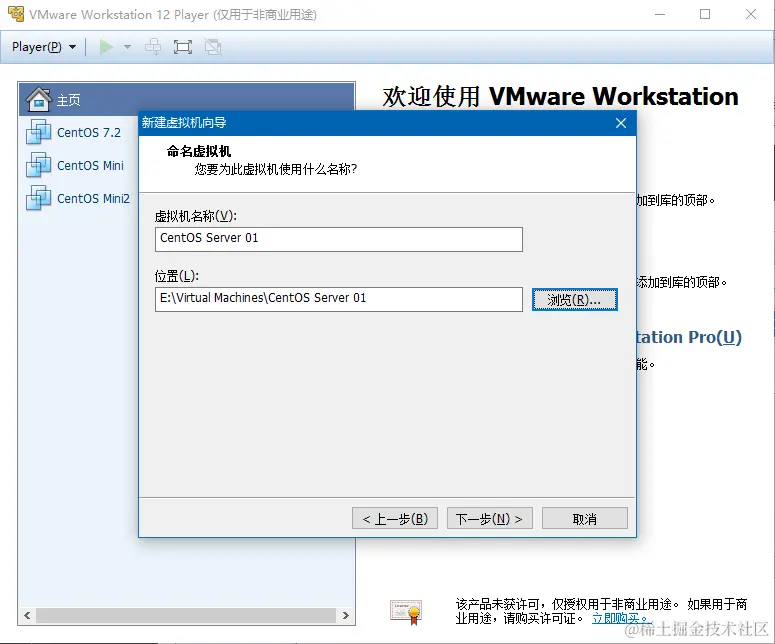Close the VMware Workstation Player window

coord(751,14)
